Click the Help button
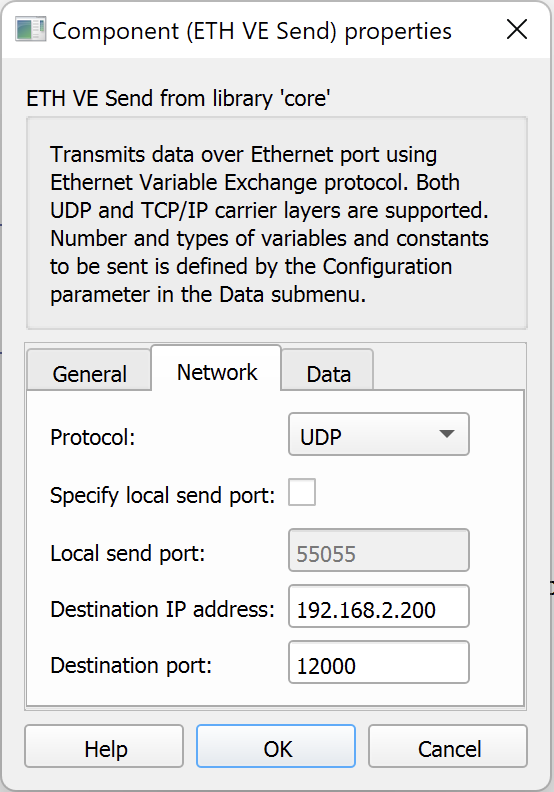Image resolution: width=554 pixels, height=792 pixels. pos(104,747)
